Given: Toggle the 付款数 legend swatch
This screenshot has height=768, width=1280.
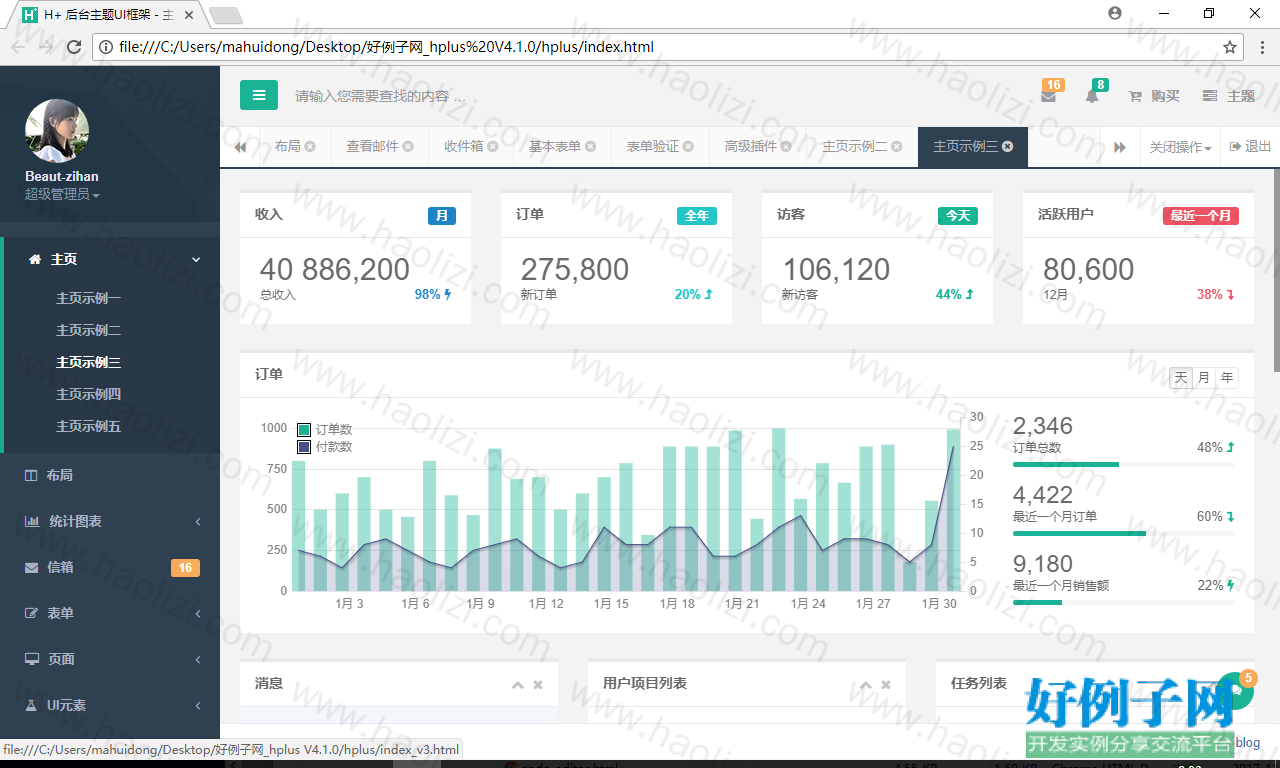Looking at the screenshot, I should tap(304, 447).
